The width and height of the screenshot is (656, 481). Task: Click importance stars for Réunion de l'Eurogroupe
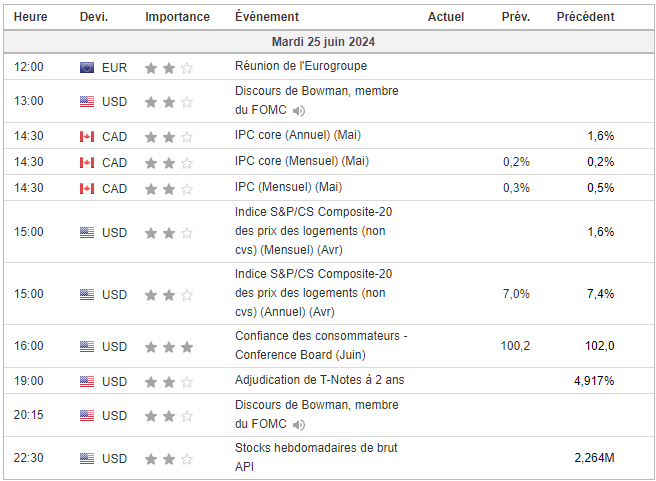coord(169,68)
